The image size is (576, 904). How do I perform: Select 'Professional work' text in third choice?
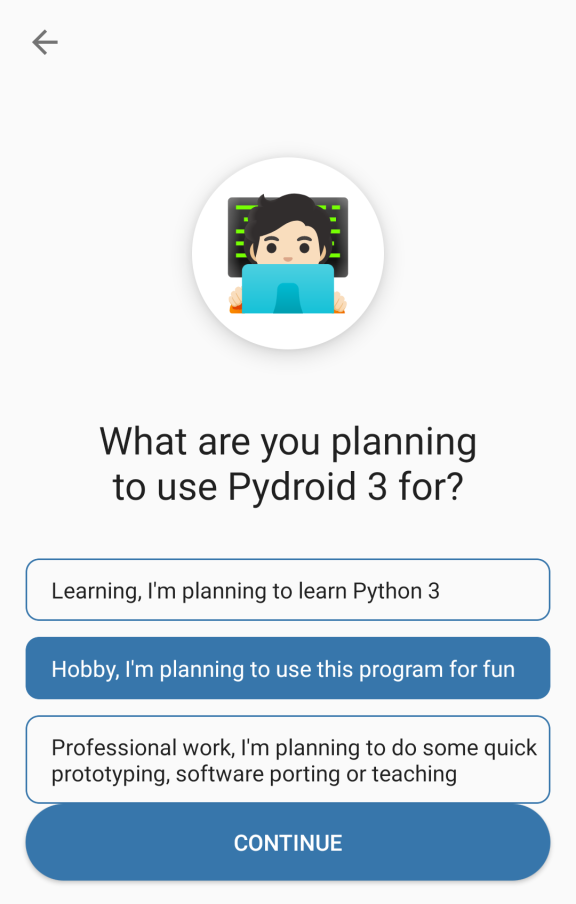click(x=142, y=748)
